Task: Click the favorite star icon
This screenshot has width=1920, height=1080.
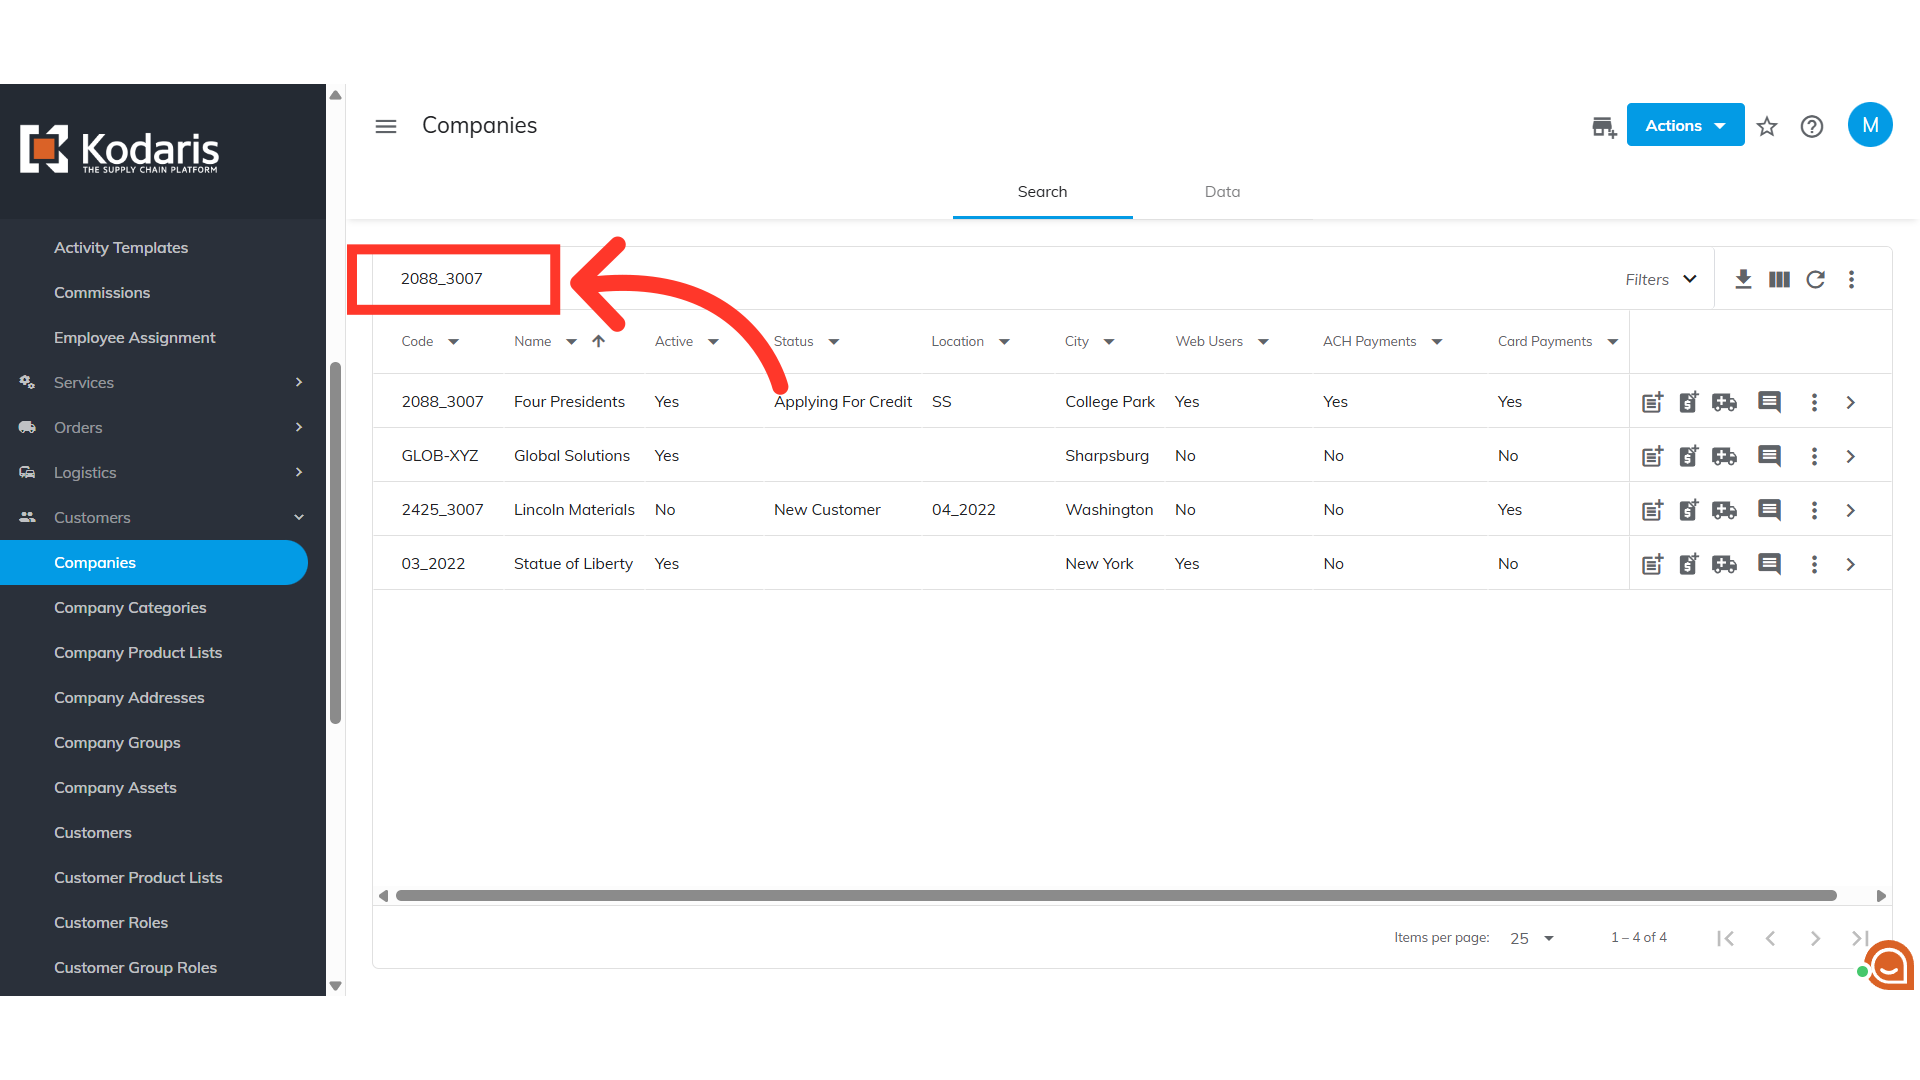Action: point(1767,126)
